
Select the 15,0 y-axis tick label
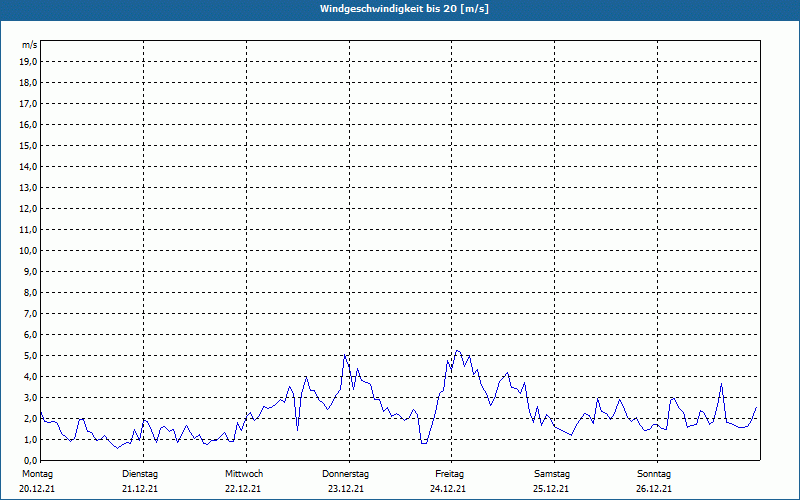(29, 145)
